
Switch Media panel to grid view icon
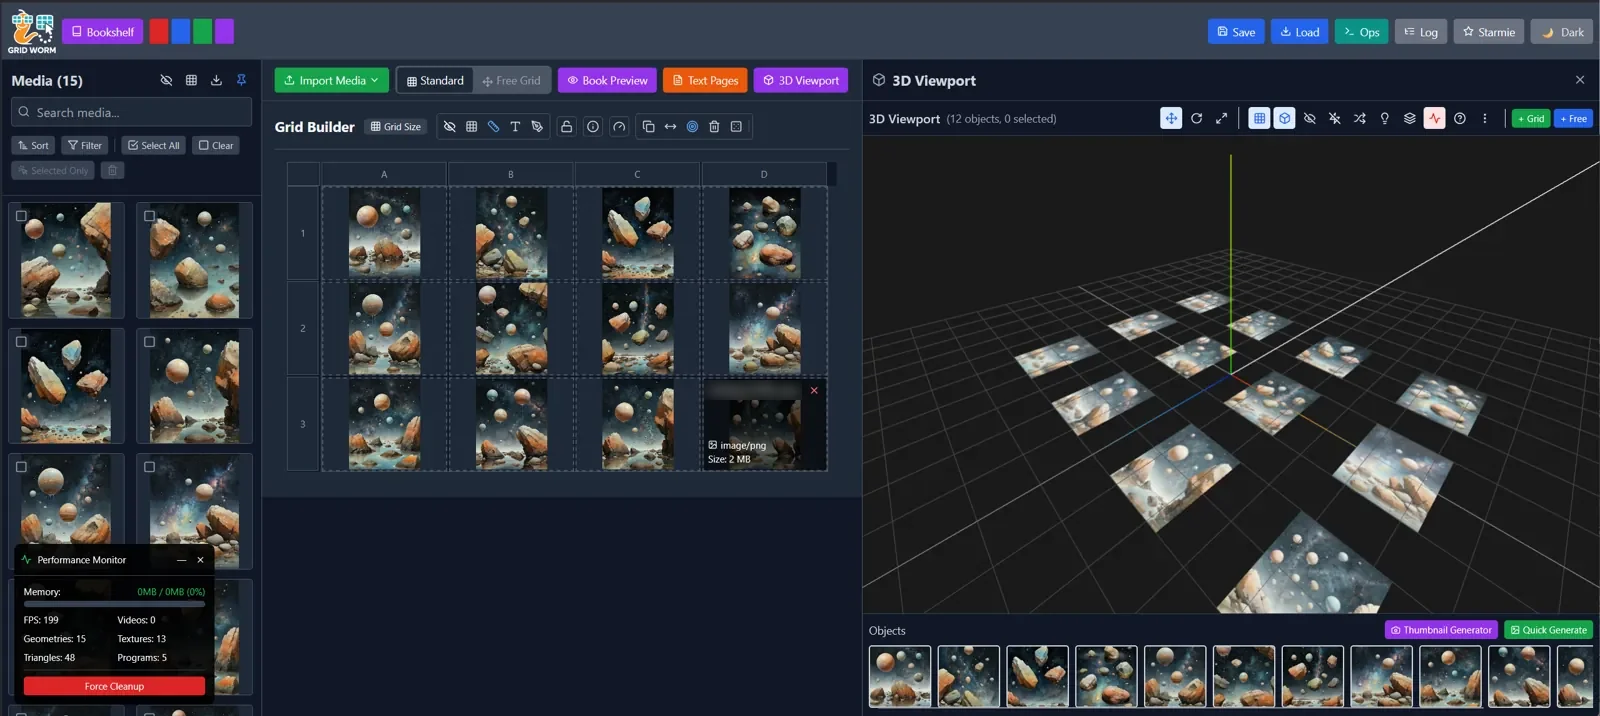click(191, 80)
